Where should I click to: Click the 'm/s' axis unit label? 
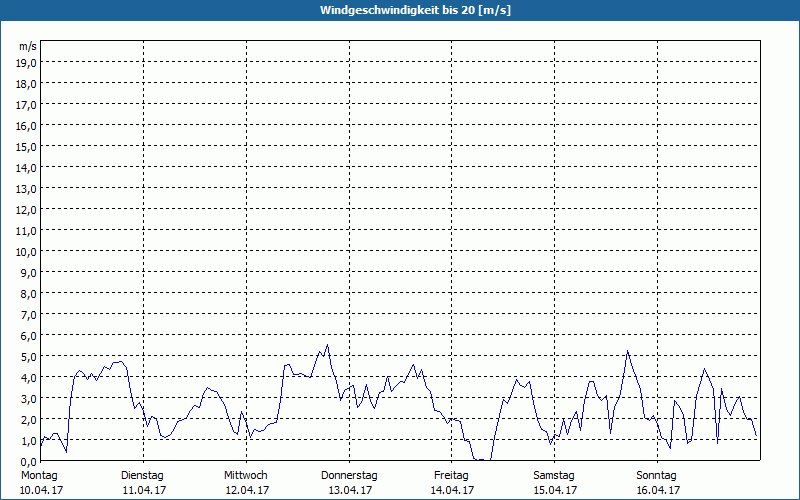click(x=28, y=46)
